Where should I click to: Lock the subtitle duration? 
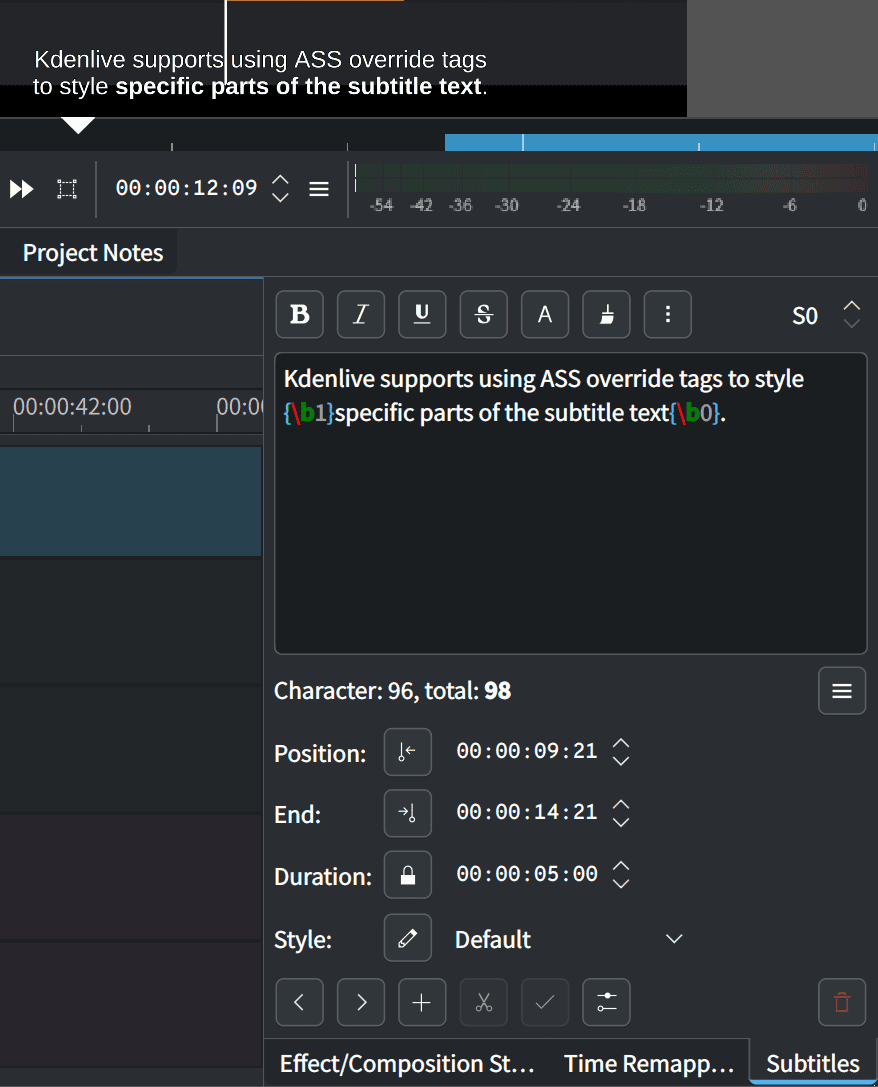tap(407, 875)
